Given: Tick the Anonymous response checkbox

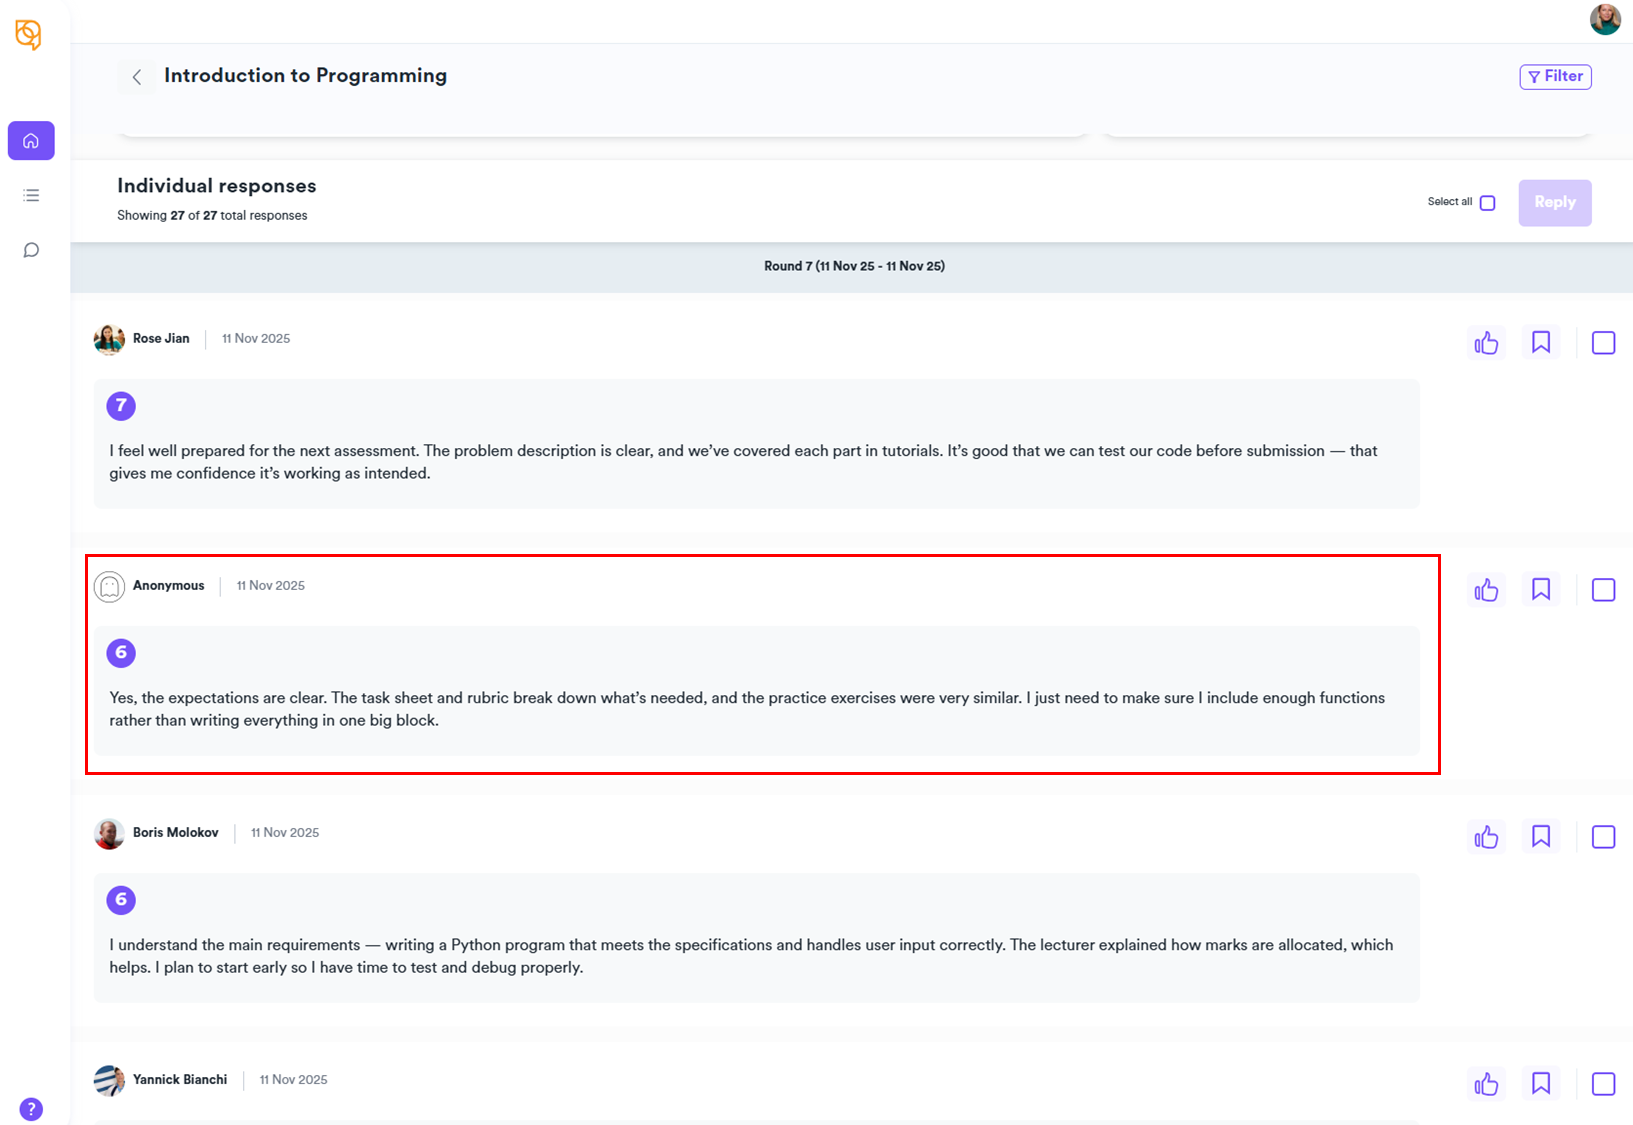Looking at the screenshot, I should coord(1603,590).
